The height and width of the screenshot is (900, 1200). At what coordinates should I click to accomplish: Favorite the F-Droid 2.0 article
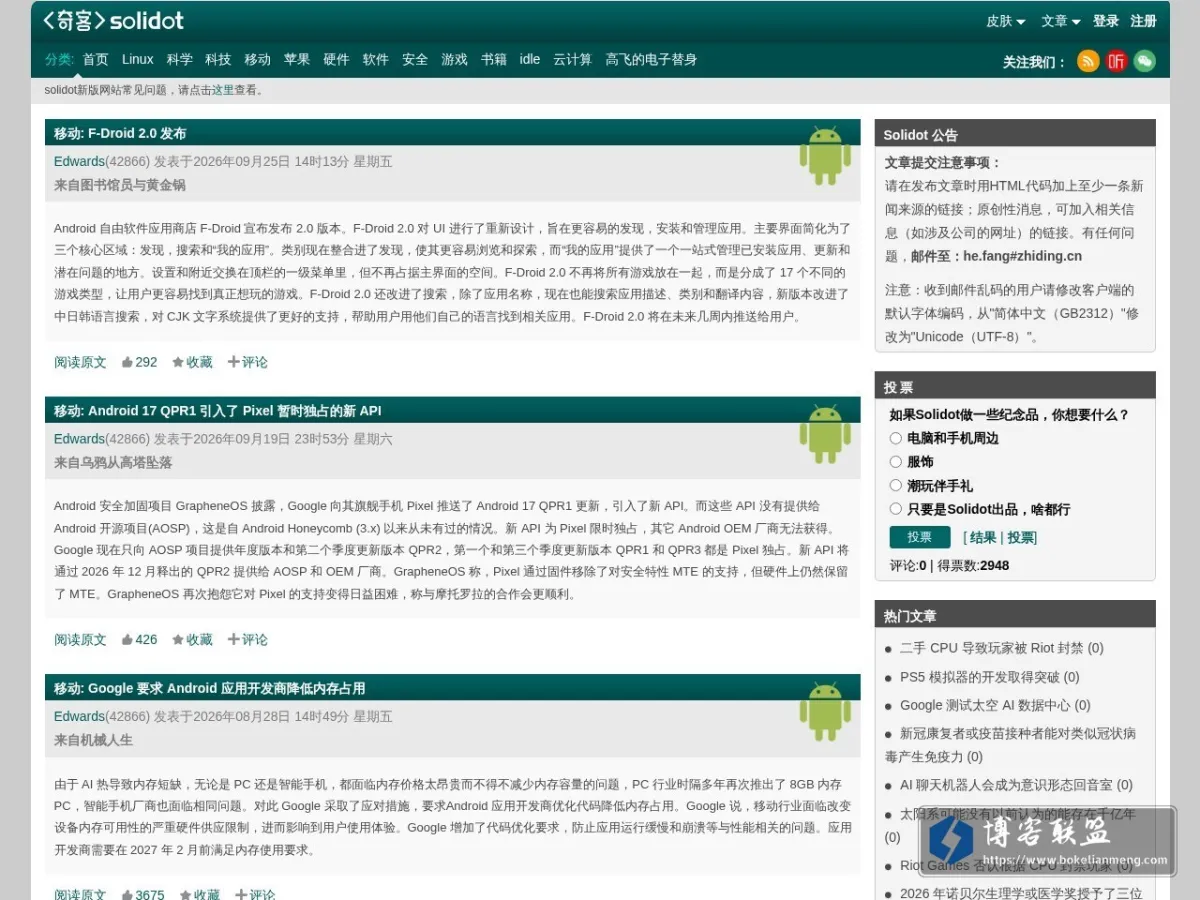point(192,362)
